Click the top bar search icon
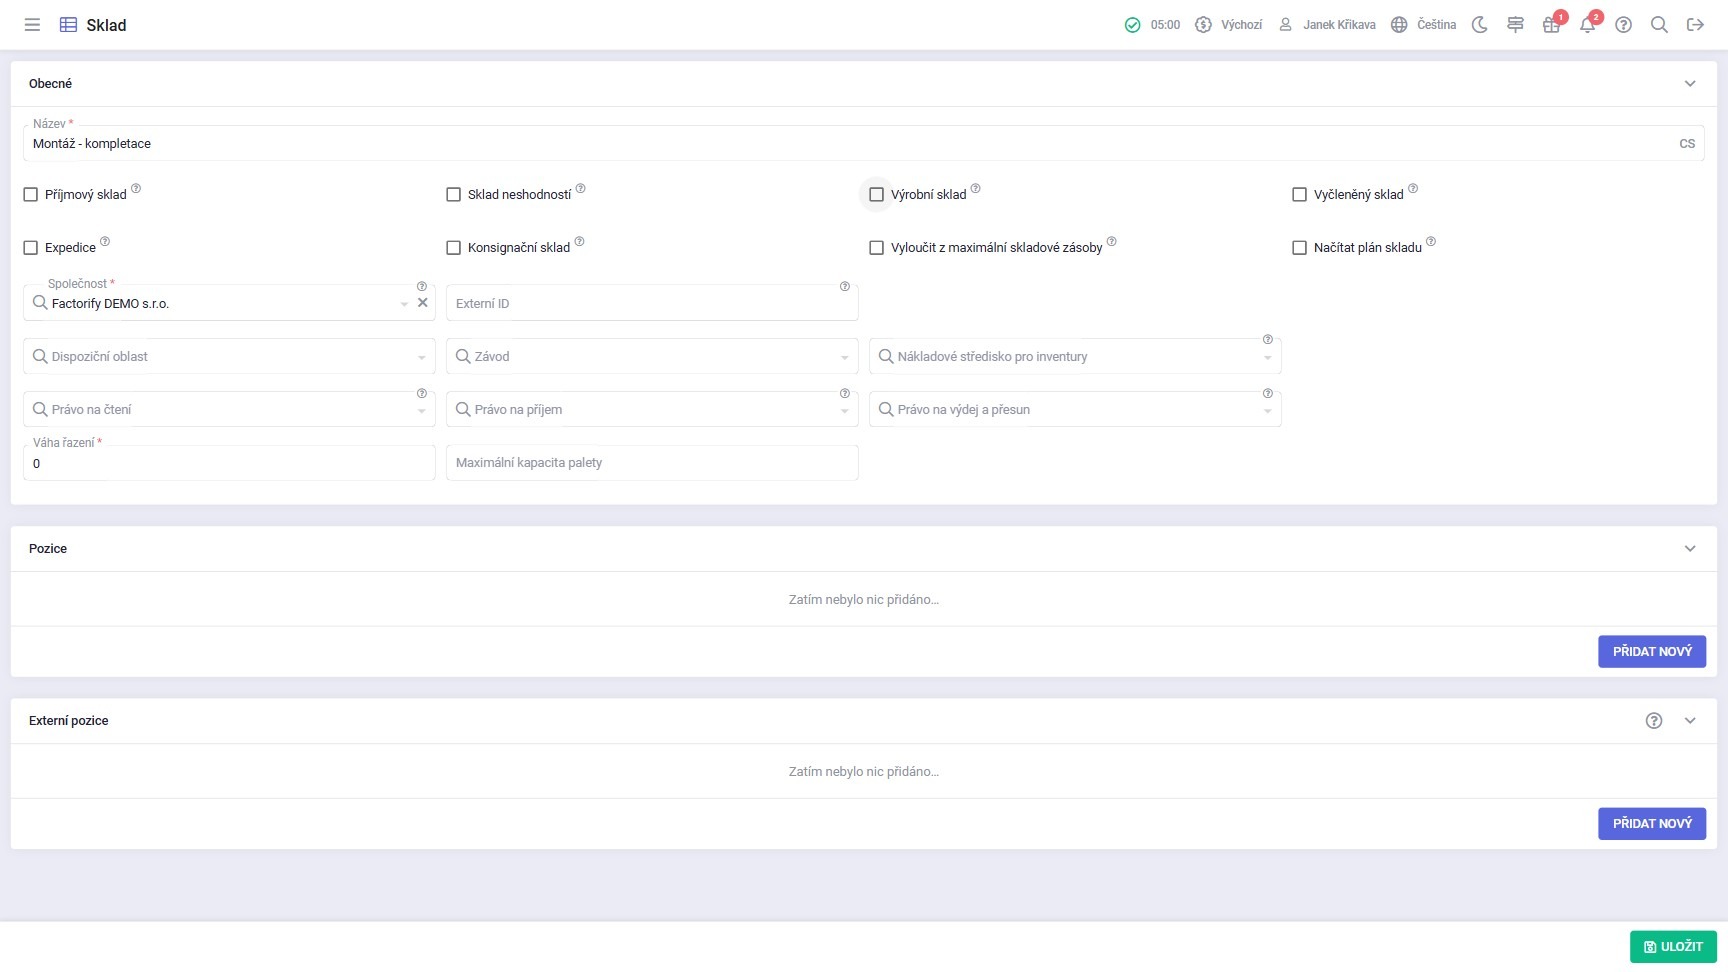 pyautogui.click(x=1659, y=25)
